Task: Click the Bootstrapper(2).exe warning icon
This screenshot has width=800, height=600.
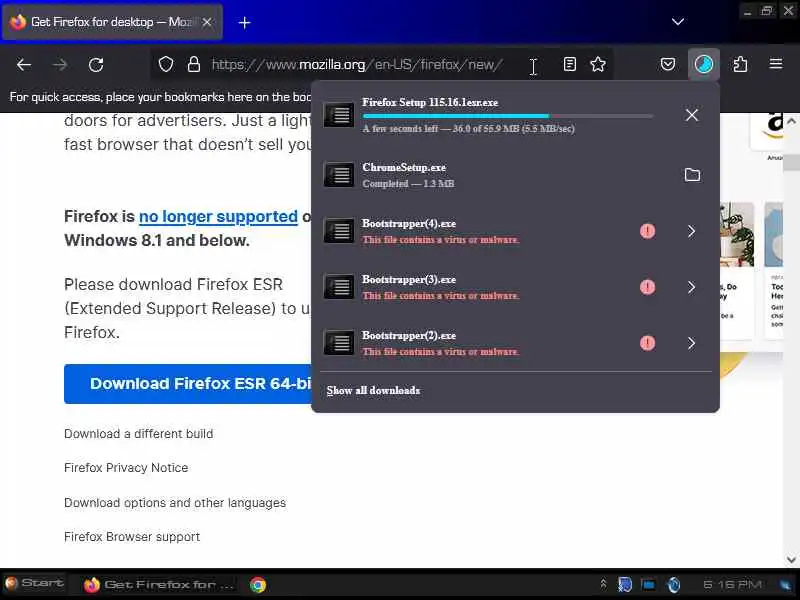Action: [x=647, y=343]
